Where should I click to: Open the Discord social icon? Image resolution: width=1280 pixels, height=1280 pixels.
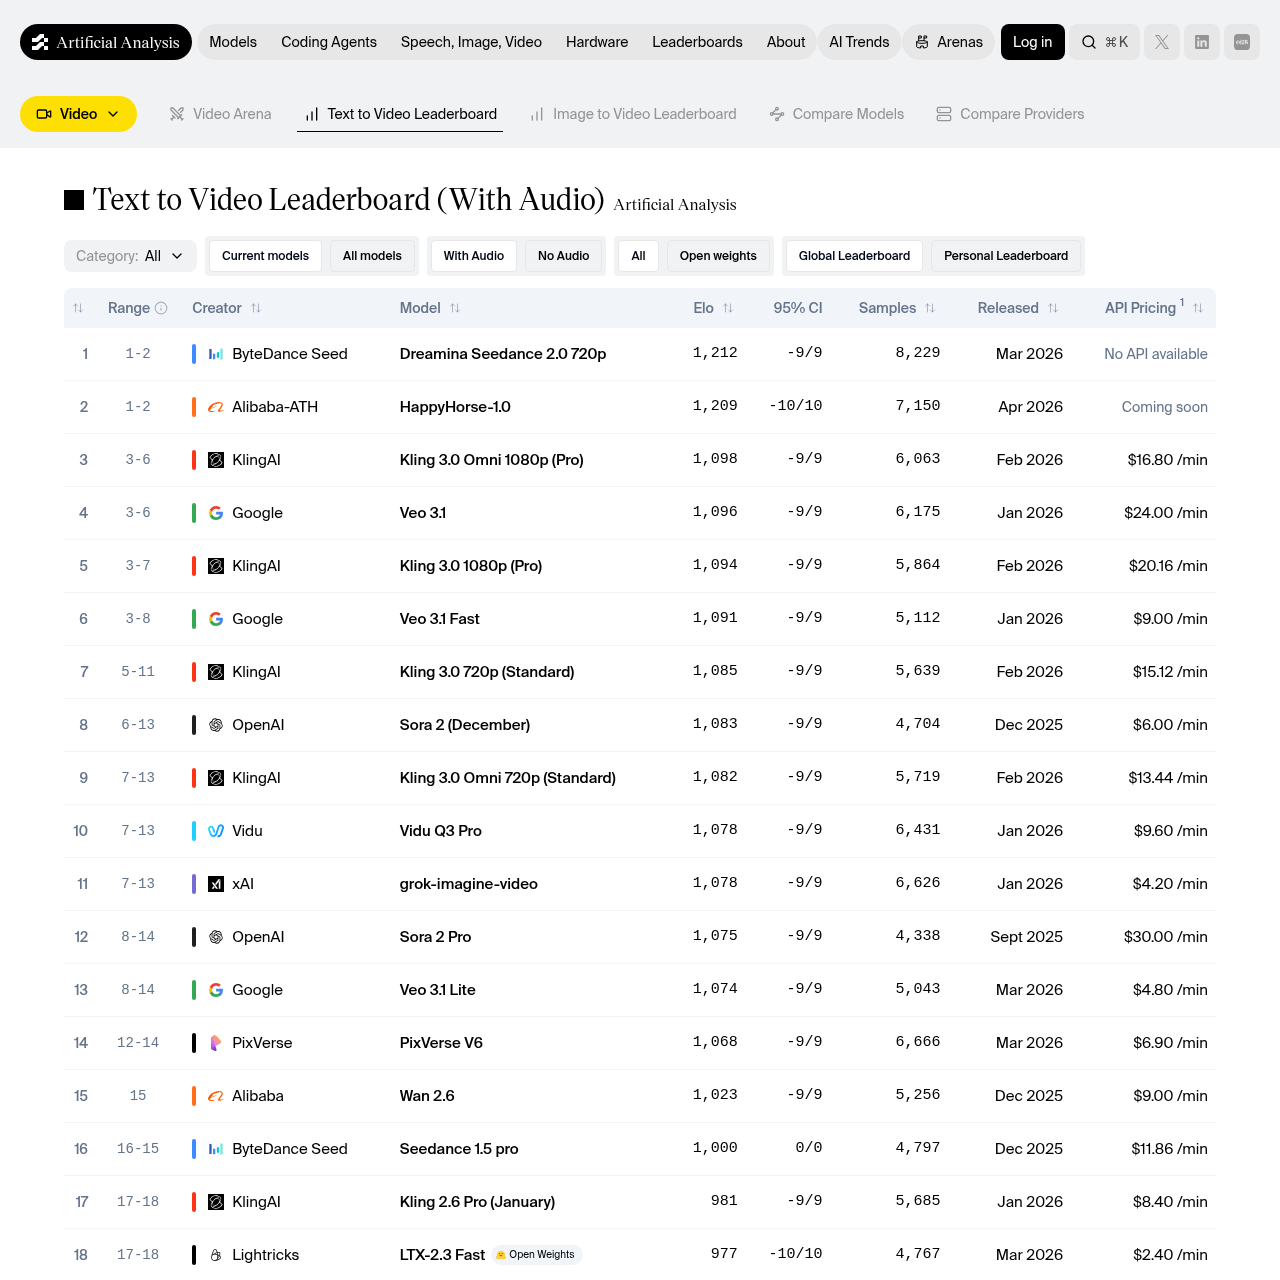(x=1242, y=42)
